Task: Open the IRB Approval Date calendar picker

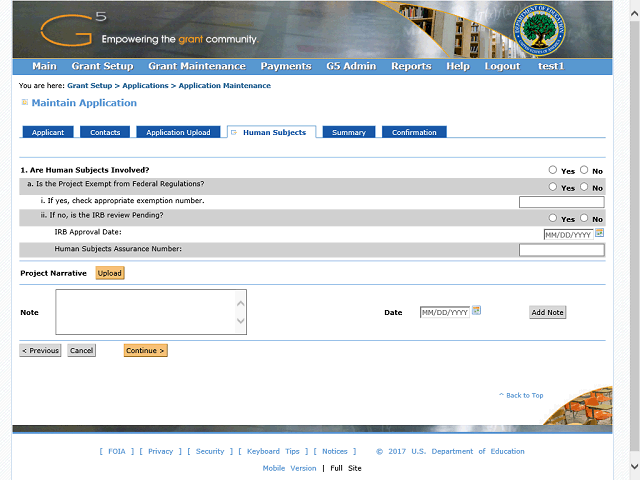Action: coord(599,233)
